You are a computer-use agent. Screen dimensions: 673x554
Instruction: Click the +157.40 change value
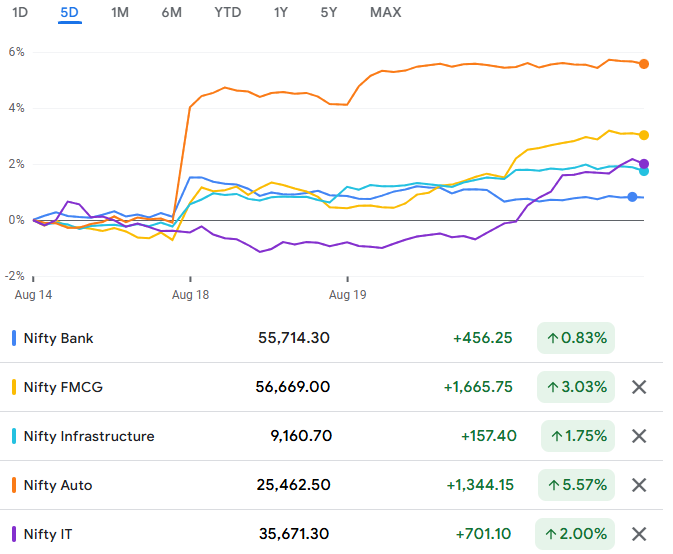click(x=489, y=436)
